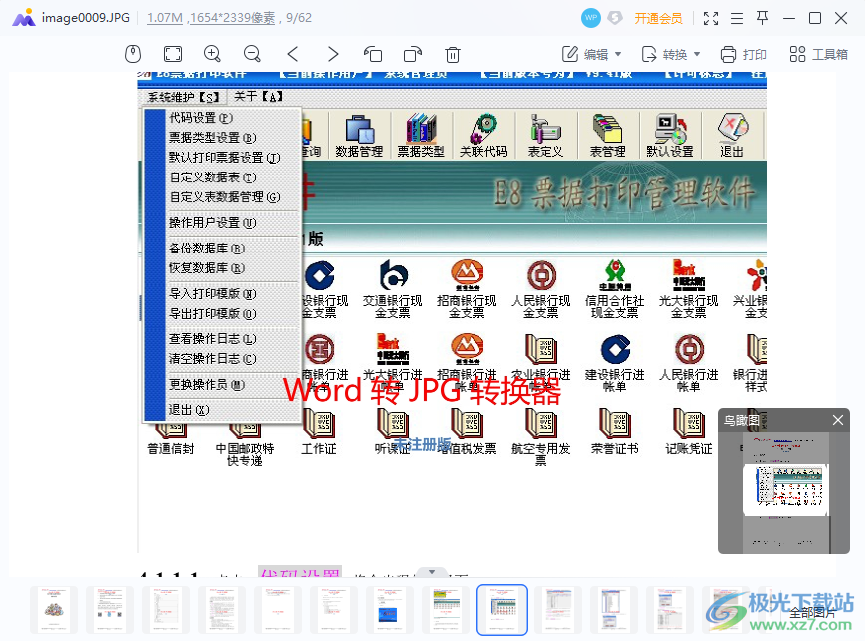Select the zoom out magnifier tool
This screenshot has height=641, width=865.
point(253,54)
